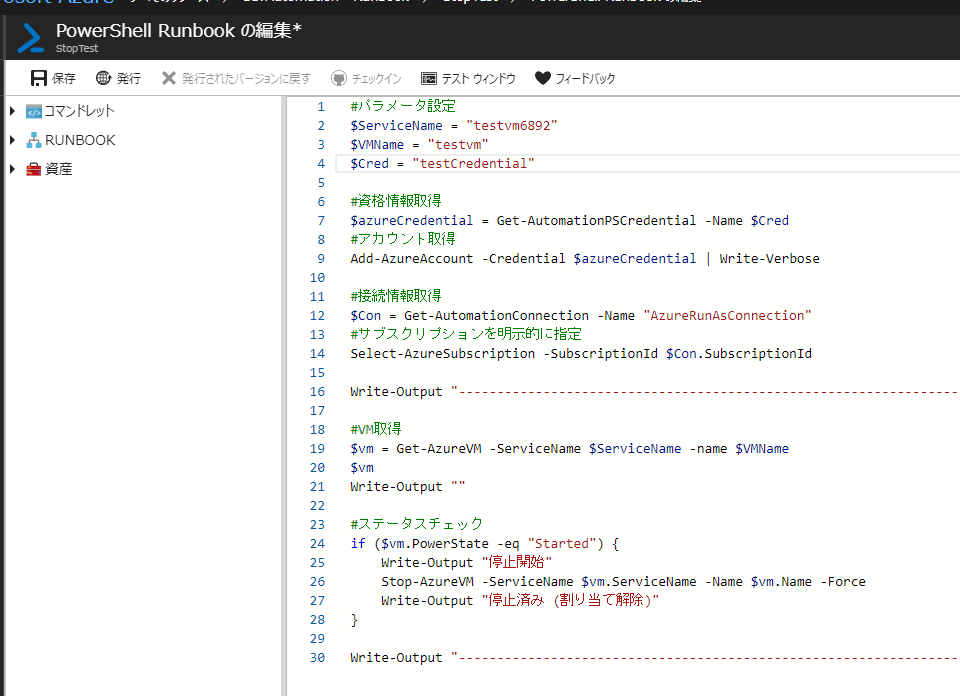
Task: Click Add-AzureAccount on line 9
Action: (411, 258)
